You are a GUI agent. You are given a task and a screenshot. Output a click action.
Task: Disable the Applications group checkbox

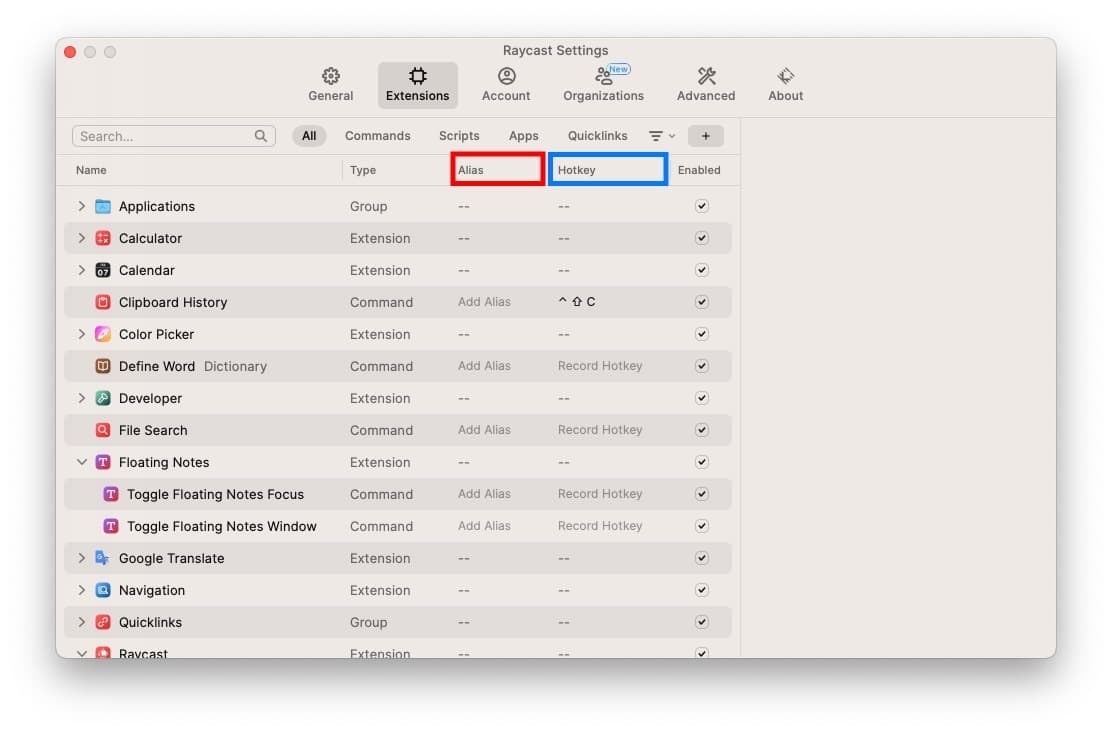(701, 206)
